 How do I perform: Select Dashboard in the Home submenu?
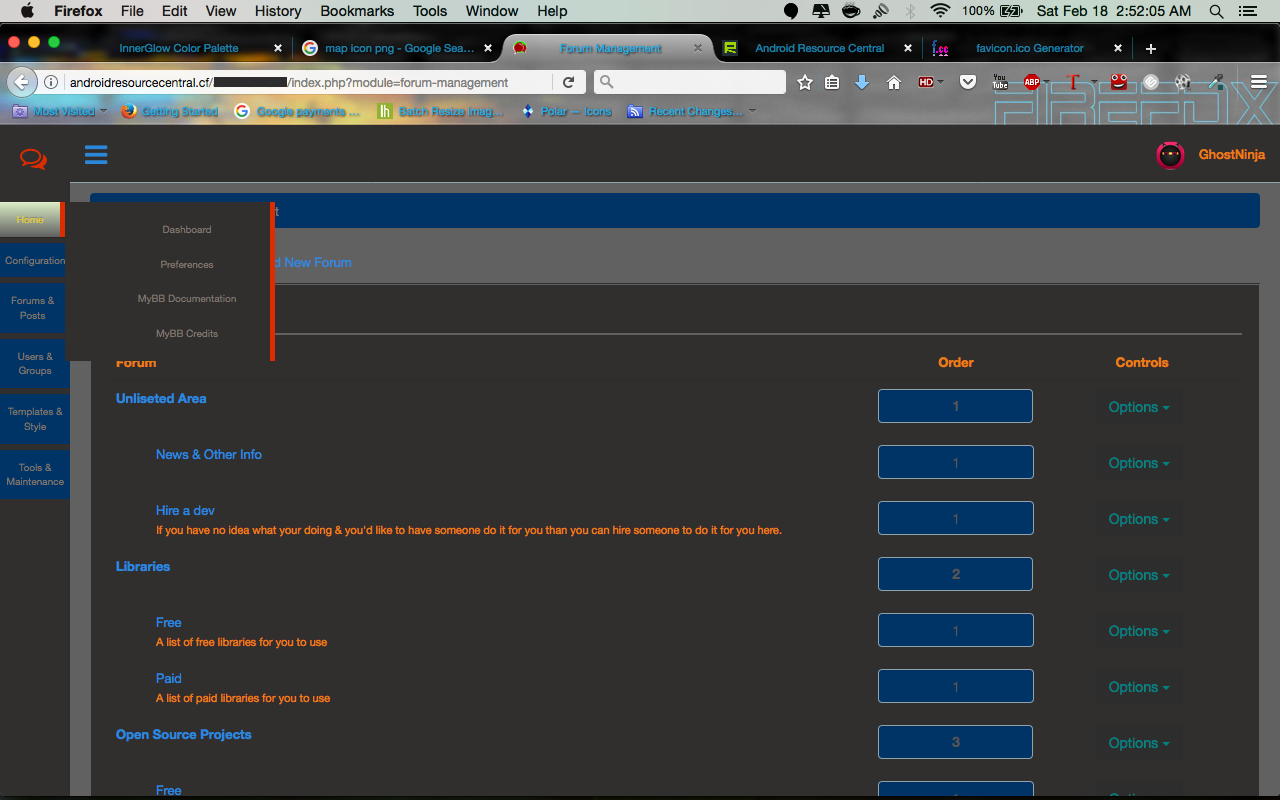pyautogui.click(x=187, y=230)
